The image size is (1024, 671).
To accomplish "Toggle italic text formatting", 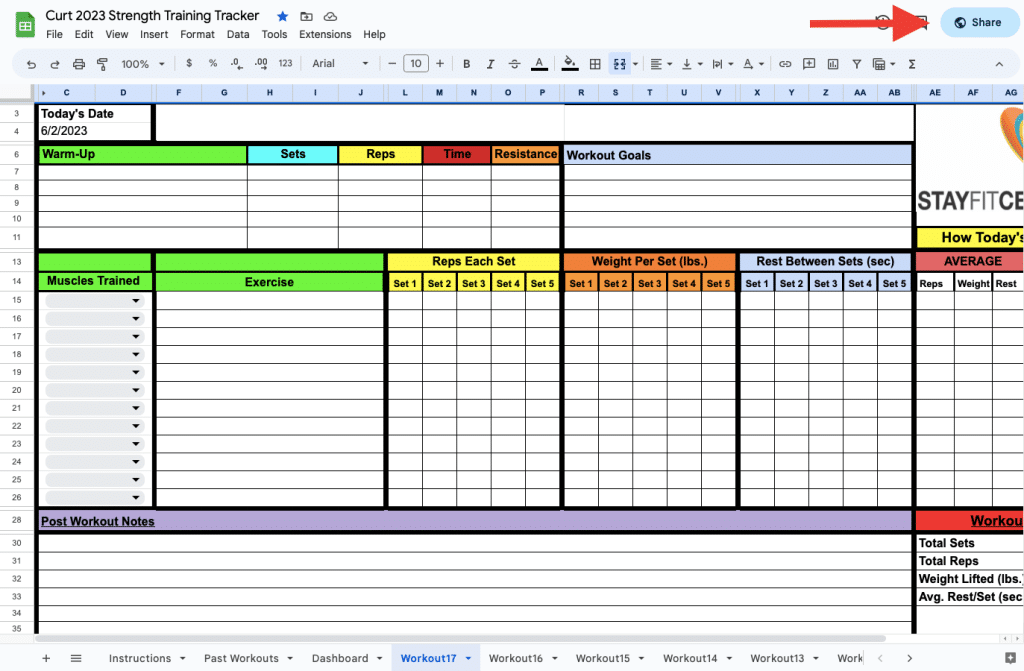I will point(490,64).
